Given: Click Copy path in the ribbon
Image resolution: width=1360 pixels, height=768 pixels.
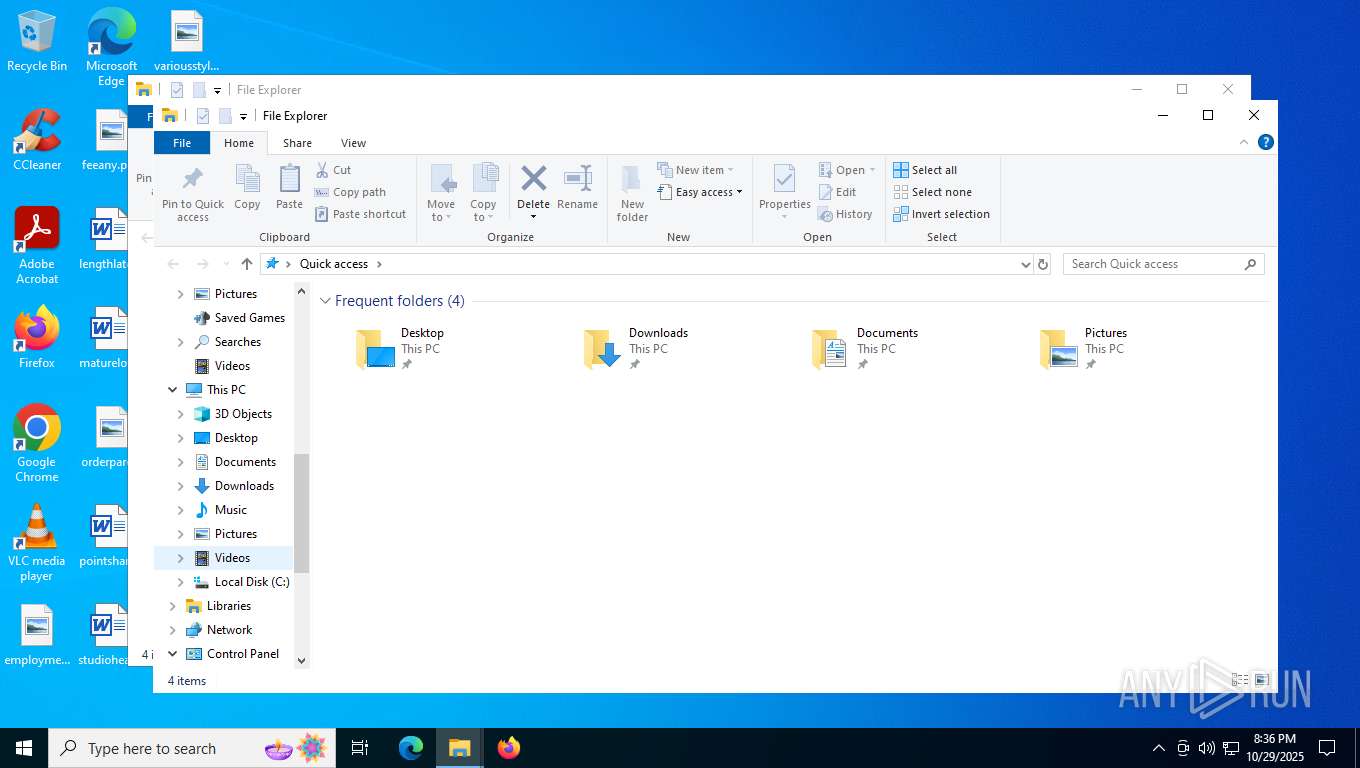Looking at the screenshot, I should (350, 192).
